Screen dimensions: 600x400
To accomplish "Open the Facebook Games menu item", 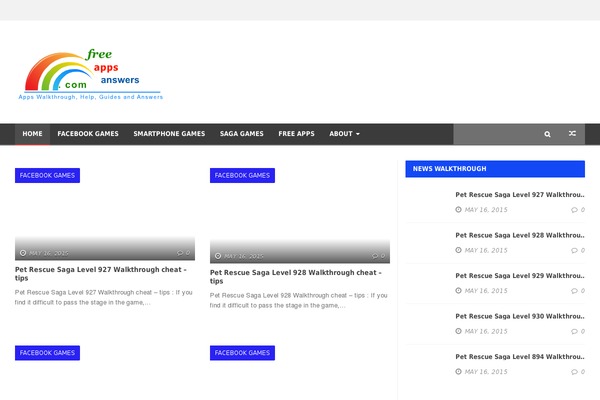I will 88,134.
